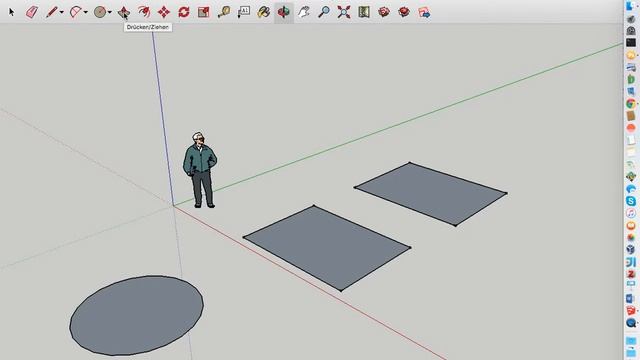Activate the Zoom magnifier tool
The width and height of the screenshot is (640, 360).
click(x=324, y=12)
